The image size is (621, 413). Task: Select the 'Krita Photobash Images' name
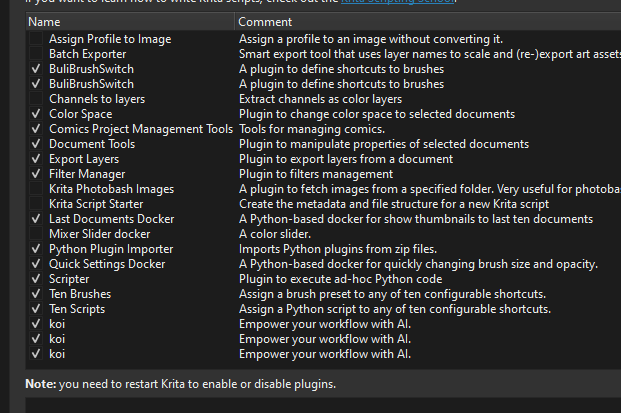click(112, 189)
